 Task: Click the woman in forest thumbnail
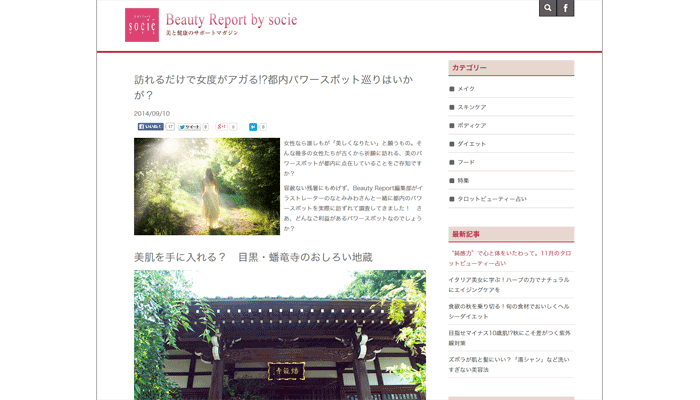pyautogui.click(x=206, y=186)
